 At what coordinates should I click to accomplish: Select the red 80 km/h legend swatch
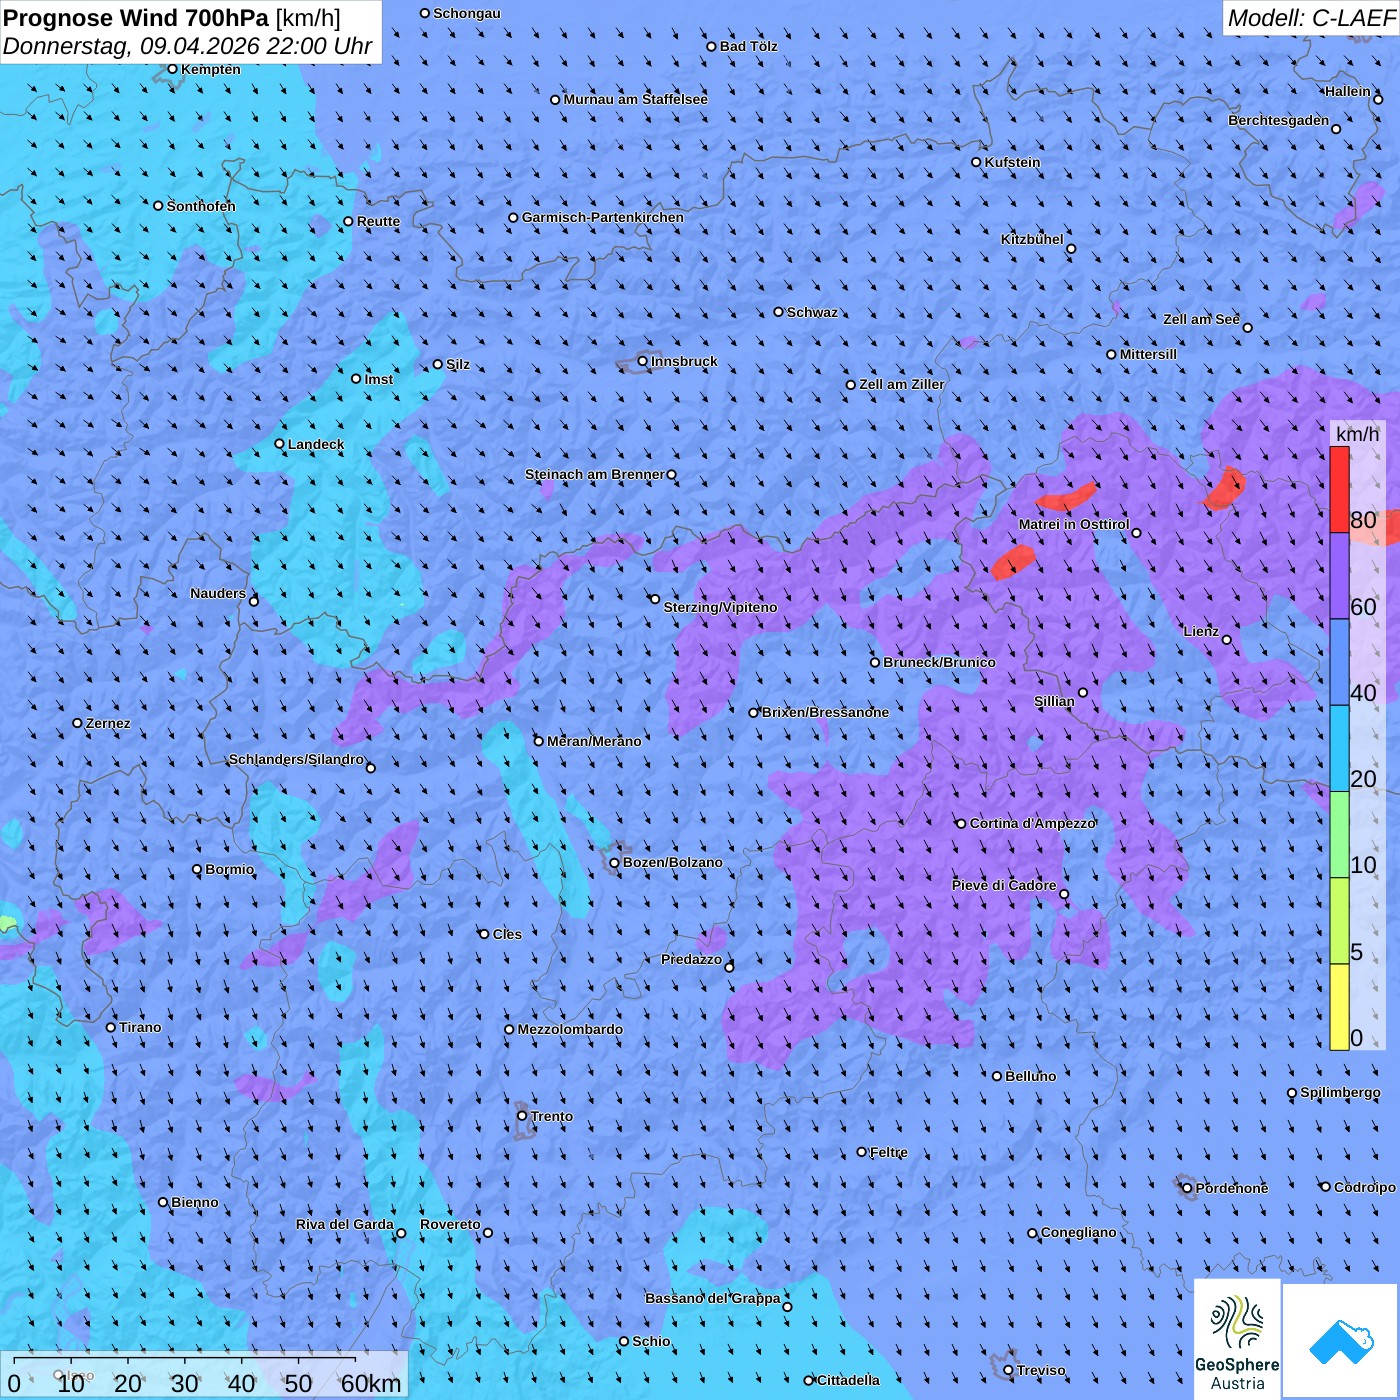pos(1339,489)
